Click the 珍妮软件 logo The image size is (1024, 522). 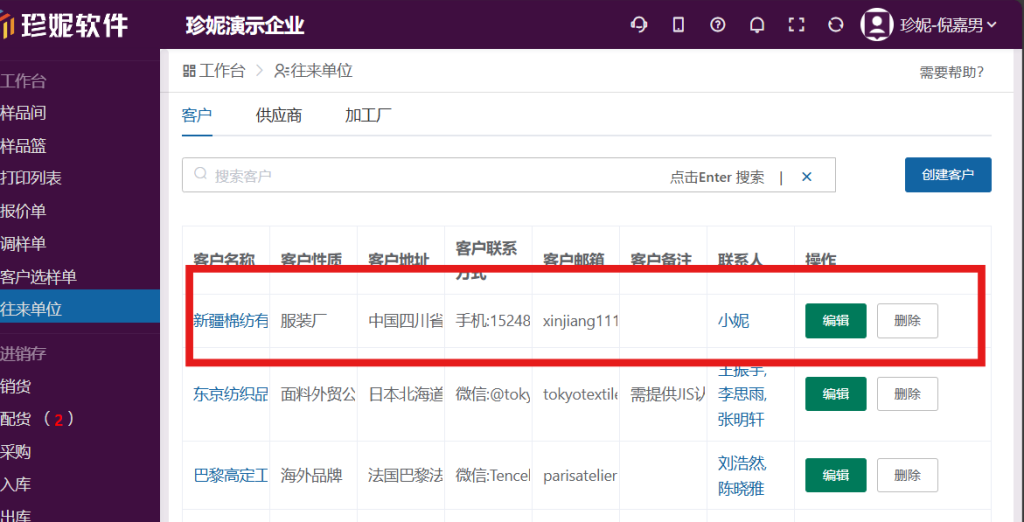click(x=64, y=25)
